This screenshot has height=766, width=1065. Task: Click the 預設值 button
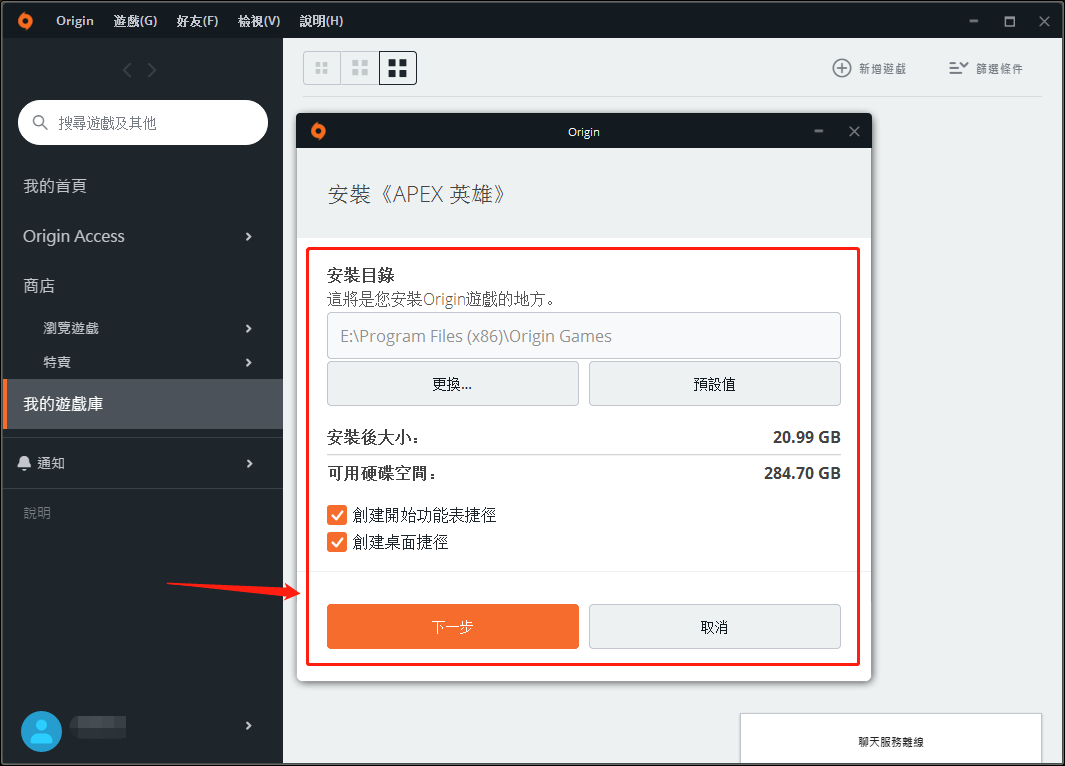click(x=715, y=384)
